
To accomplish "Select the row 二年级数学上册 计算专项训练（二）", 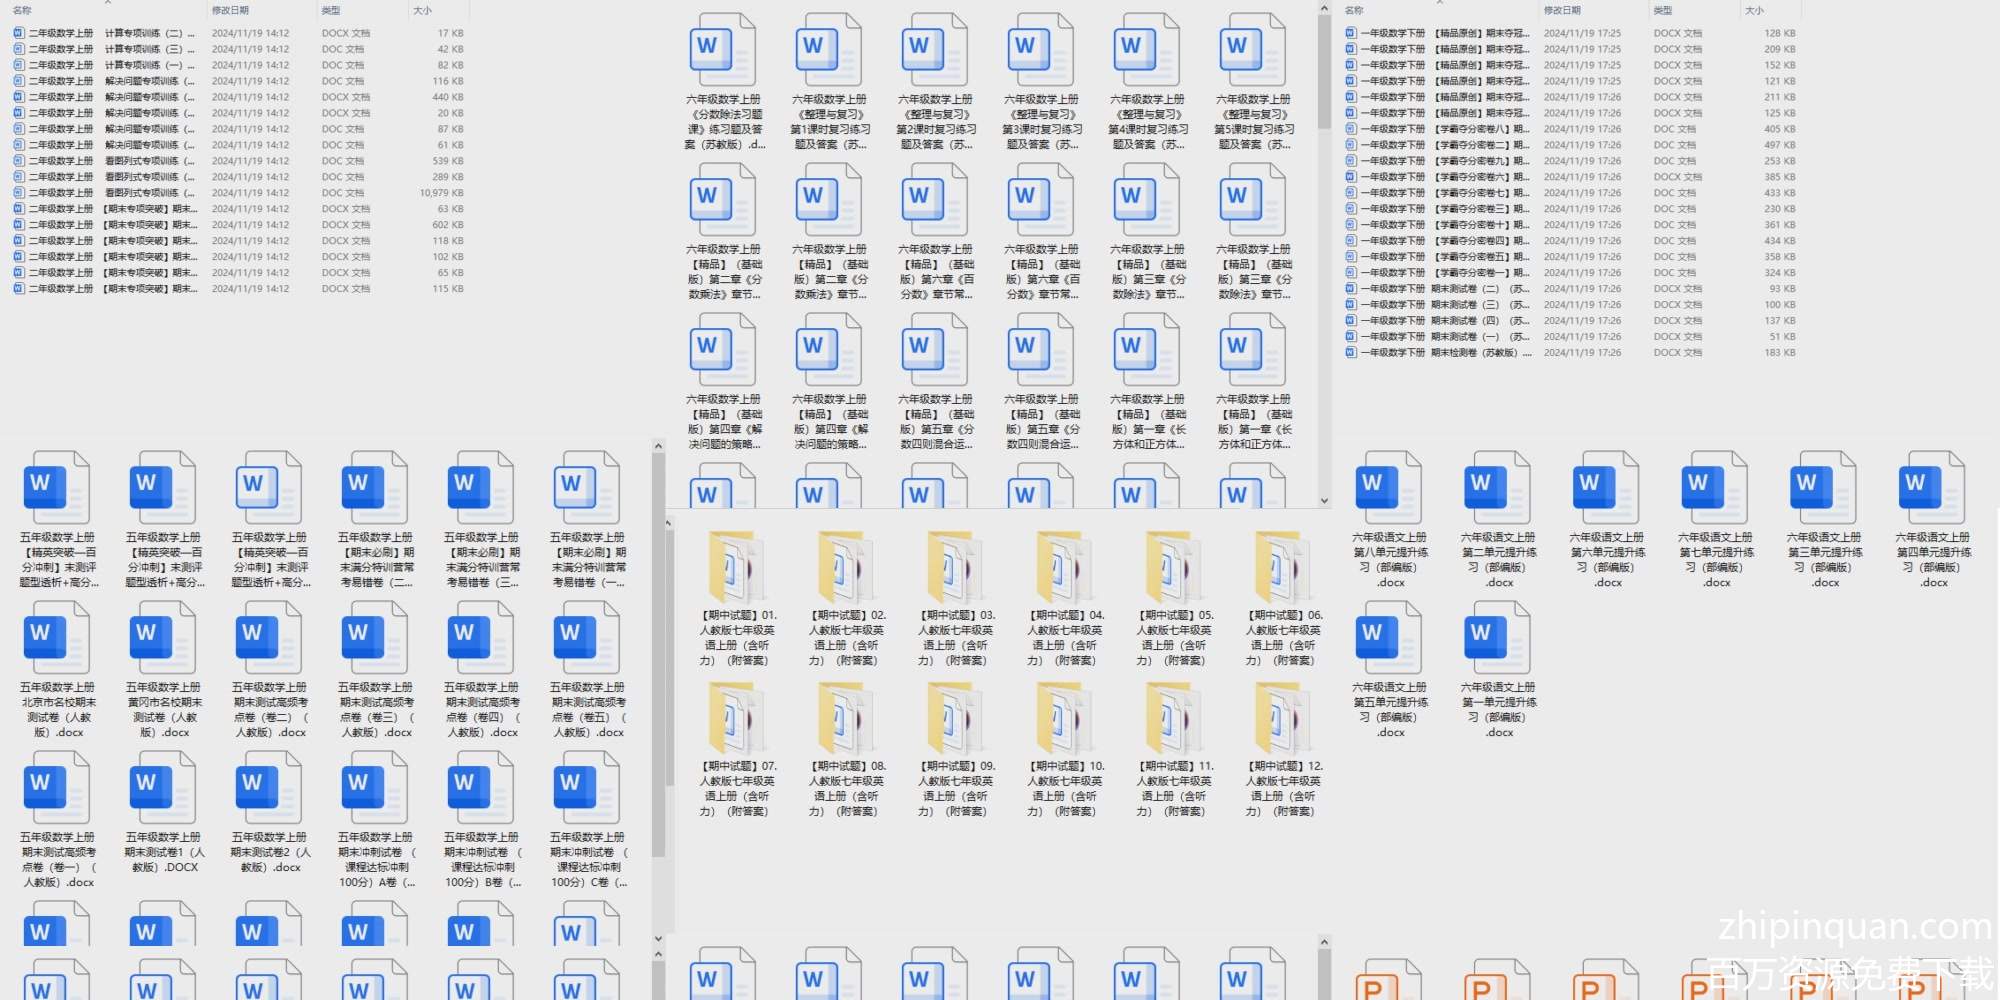I will tap(238, 33).
